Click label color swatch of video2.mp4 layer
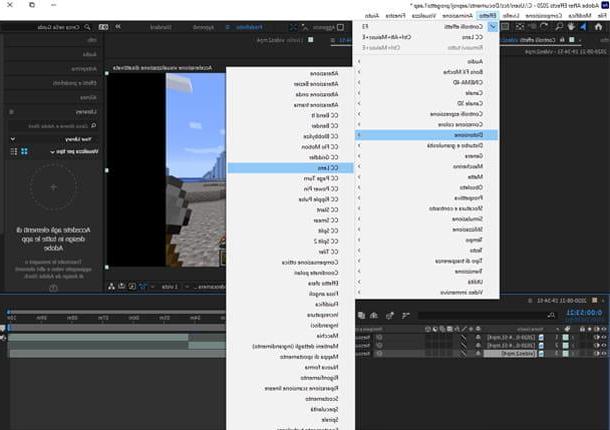The height and width of the screenshot is (430, 610). click(565, 353)
